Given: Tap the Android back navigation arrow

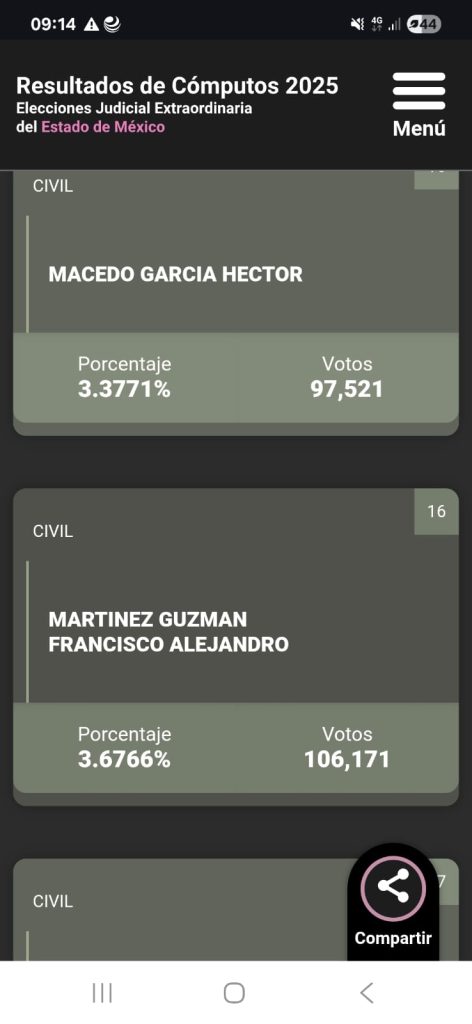Looking at the screenshot, I should pyautogui.click(x=367, y=993).
